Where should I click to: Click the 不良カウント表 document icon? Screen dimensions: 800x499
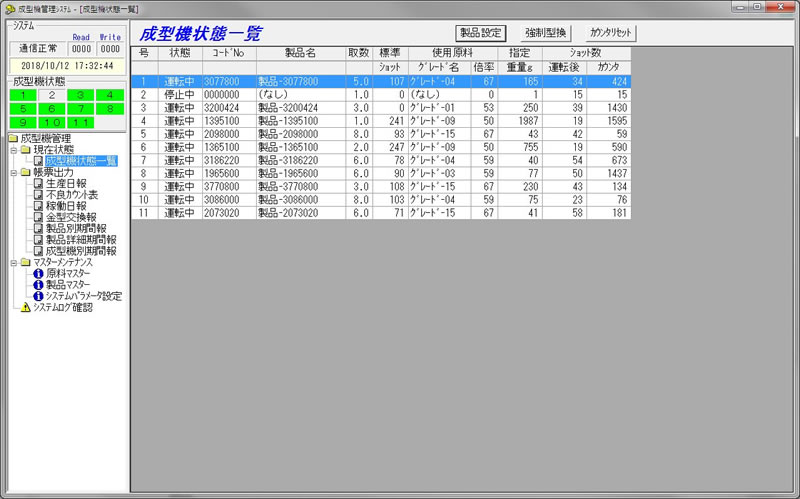click(38, 195)
